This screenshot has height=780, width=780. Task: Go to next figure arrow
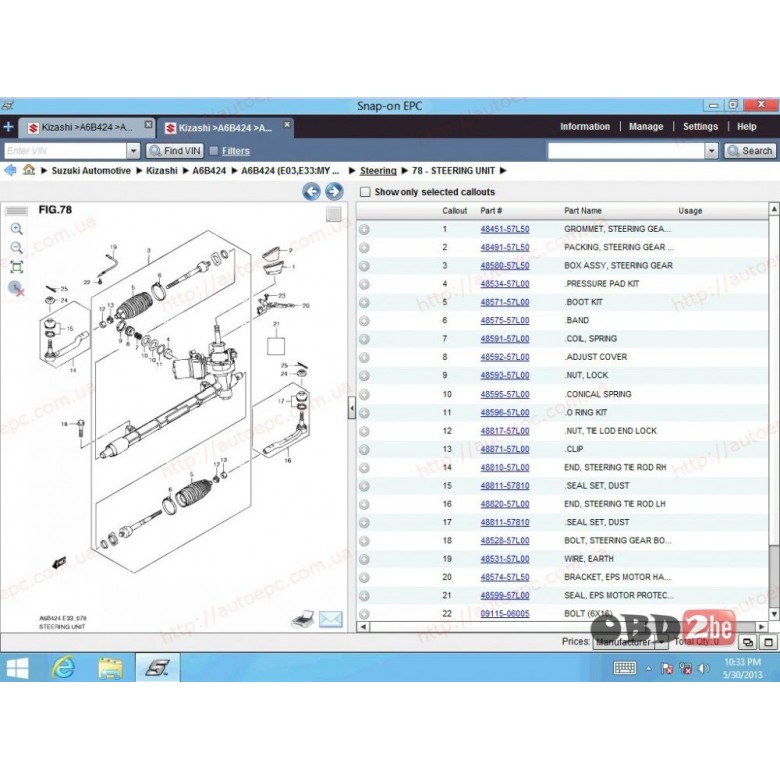click(334, 191)
